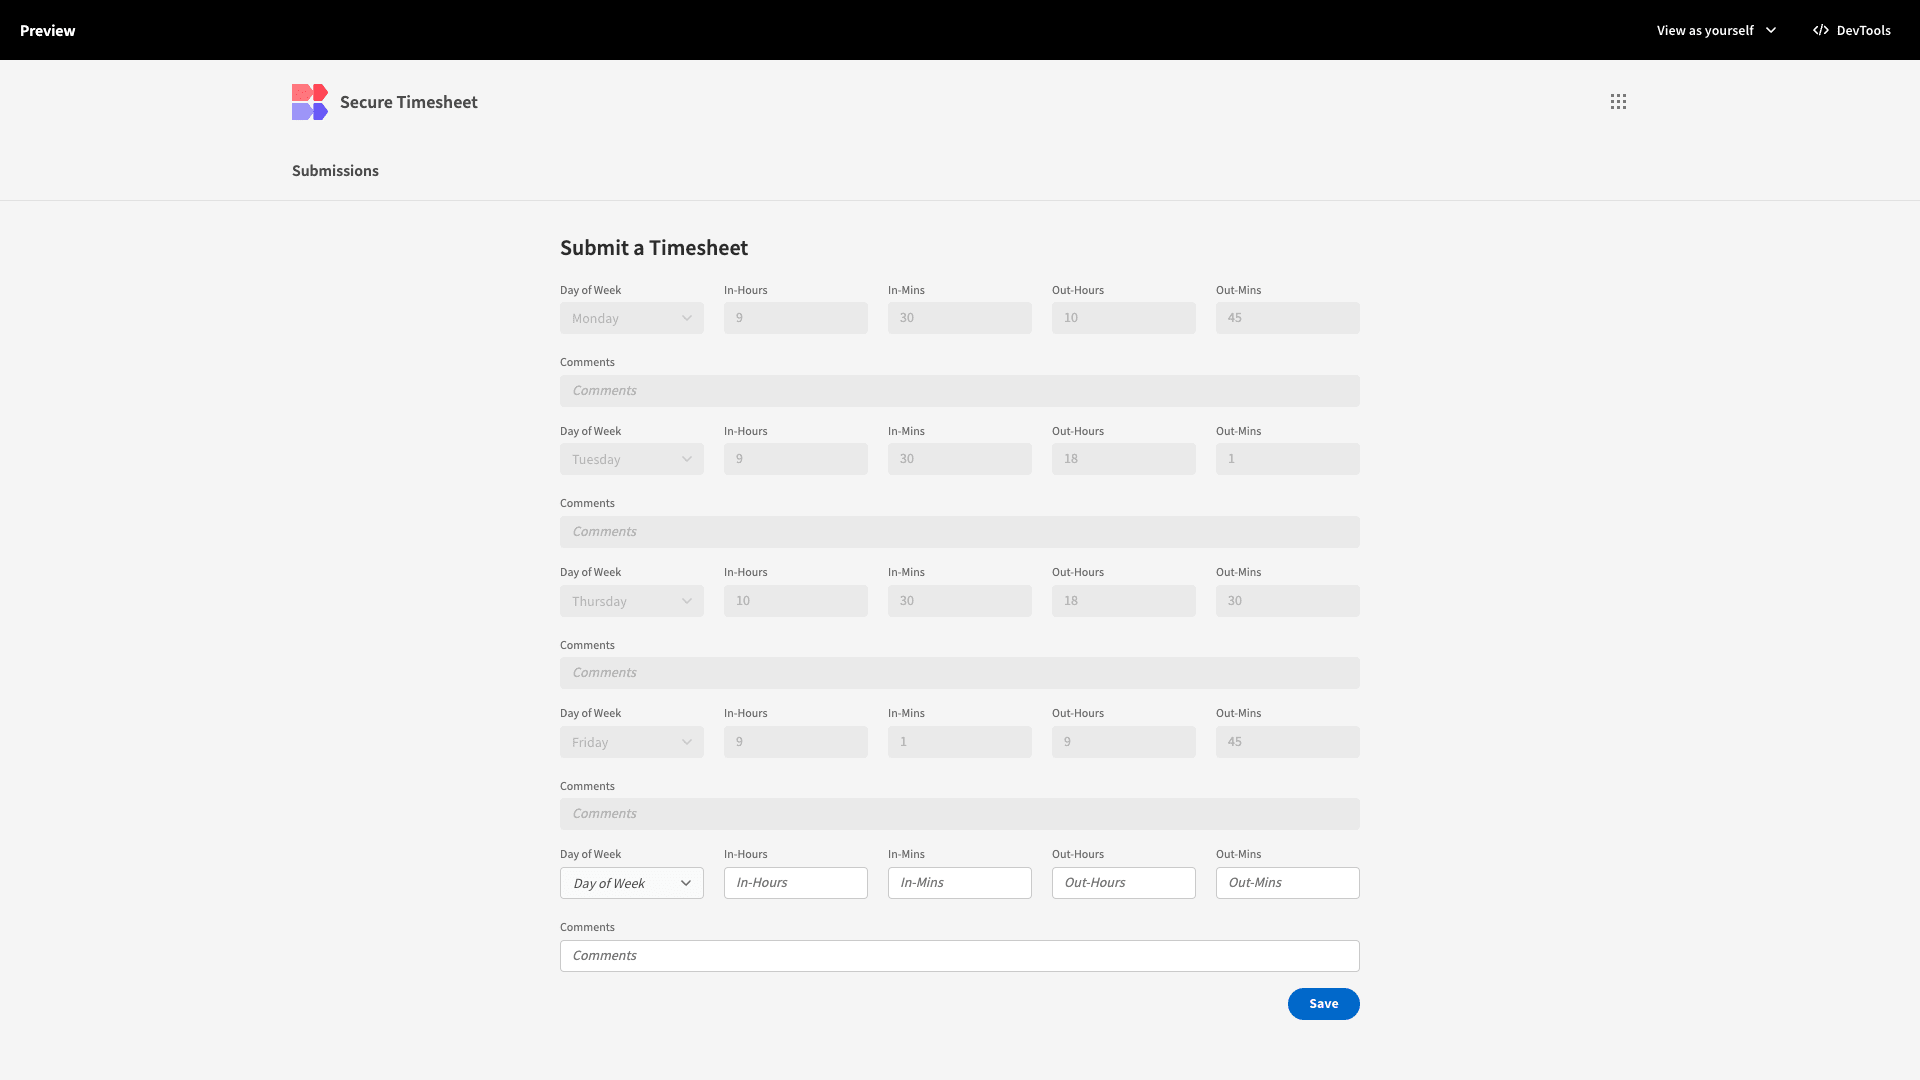Select Tuesday's Out-Mins field
This screenshot has height=1080, width=1920.
[1288, 459]
